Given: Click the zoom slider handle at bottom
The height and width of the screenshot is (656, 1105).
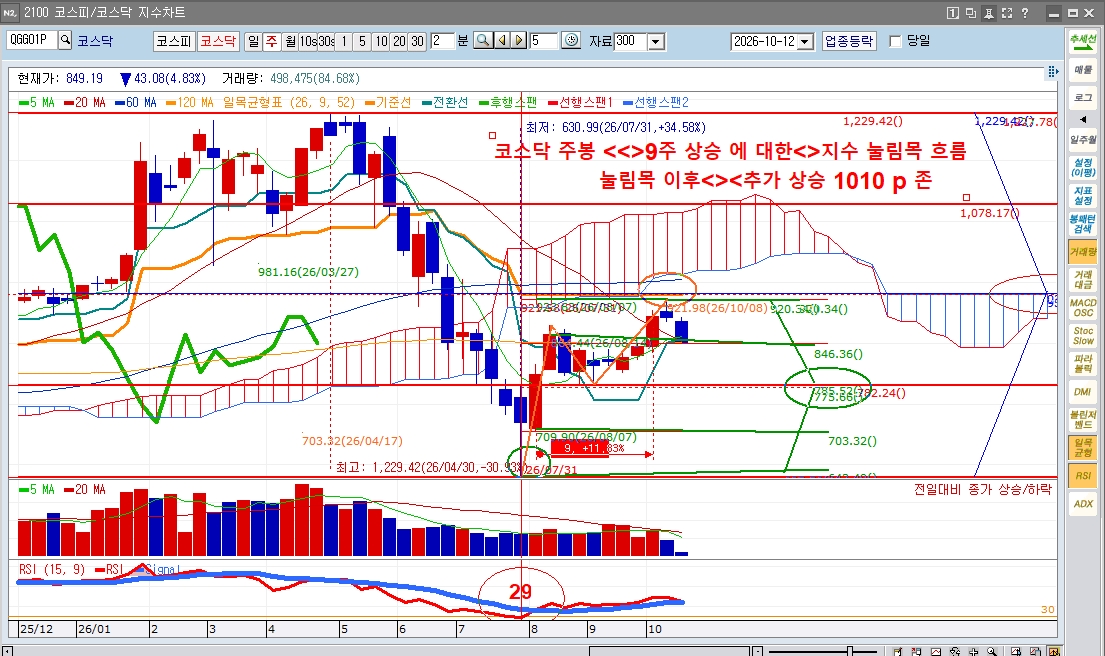Looking at the screenshot, I should coord(851,651).
